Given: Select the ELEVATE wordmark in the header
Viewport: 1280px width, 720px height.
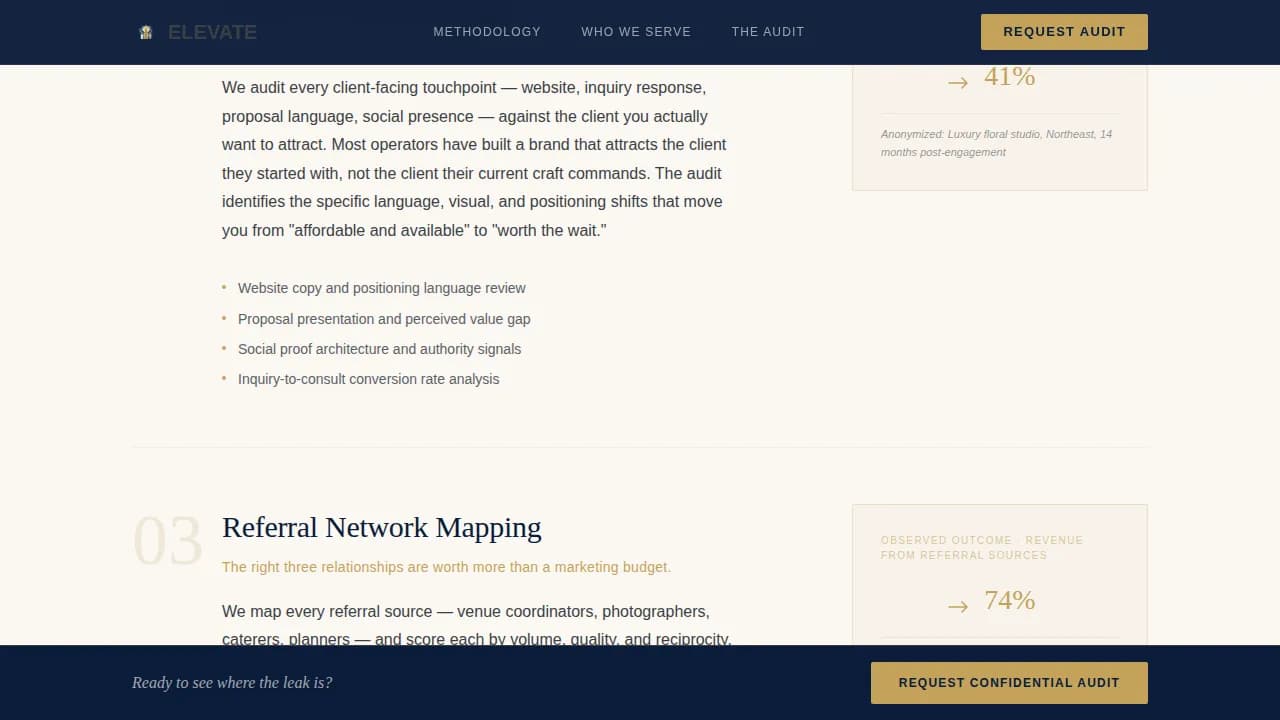Looking at the screenshot, I should tap(211, 31).
